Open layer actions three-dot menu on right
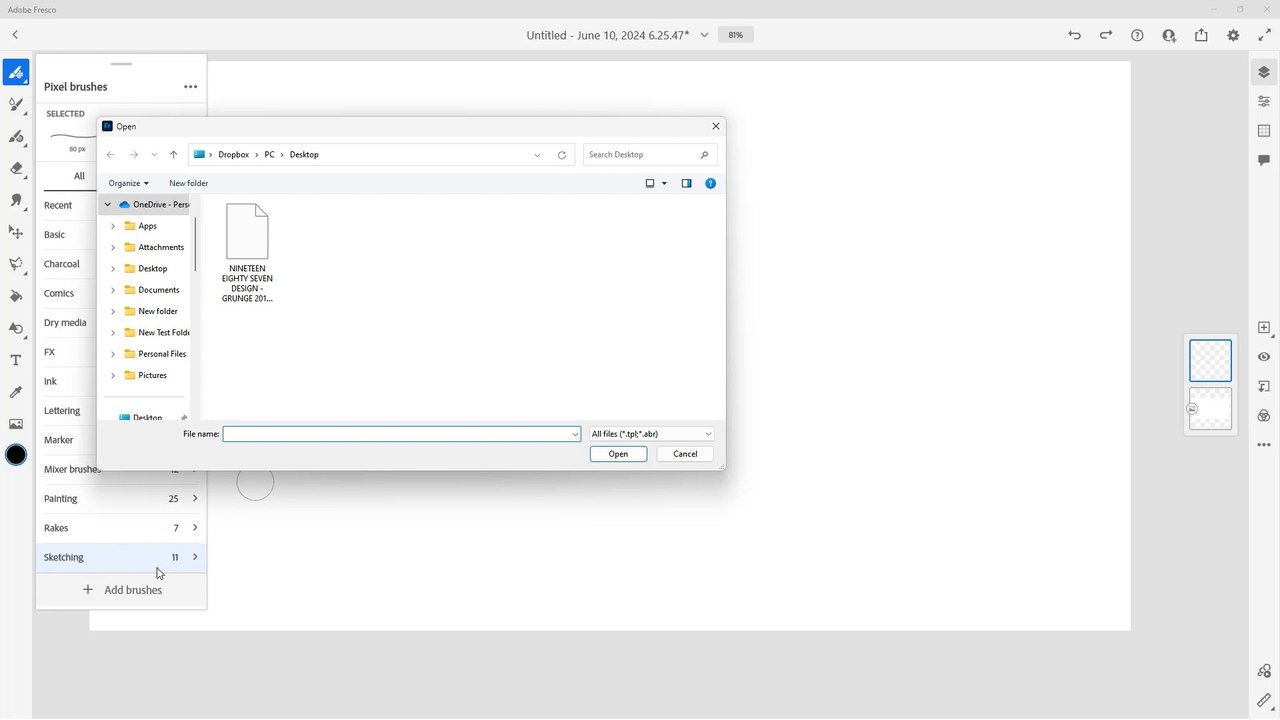The image size is (1280, 720). (x=1264, y=445)
